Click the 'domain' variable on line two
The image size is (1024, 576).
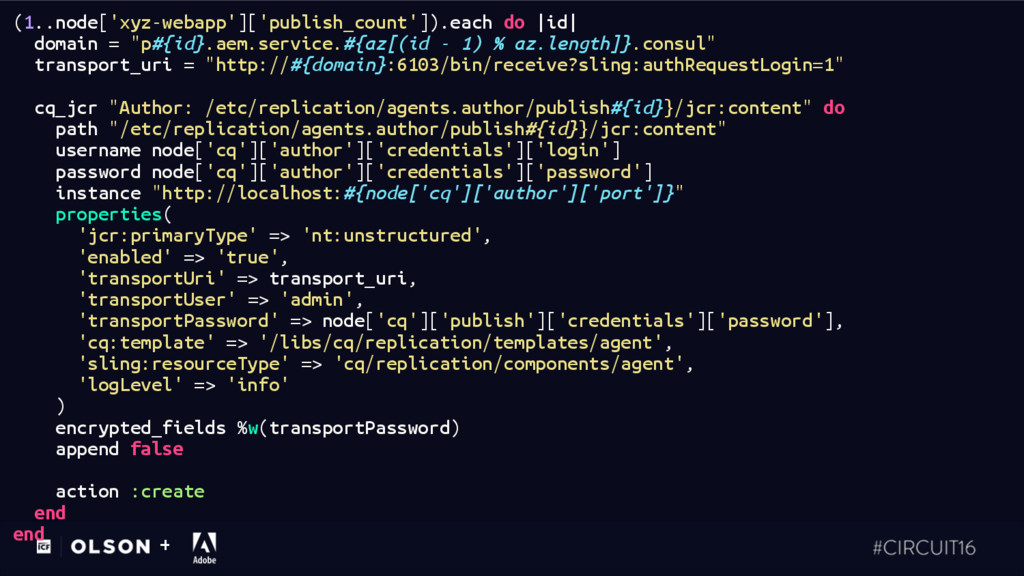click(x=66, y=44)
